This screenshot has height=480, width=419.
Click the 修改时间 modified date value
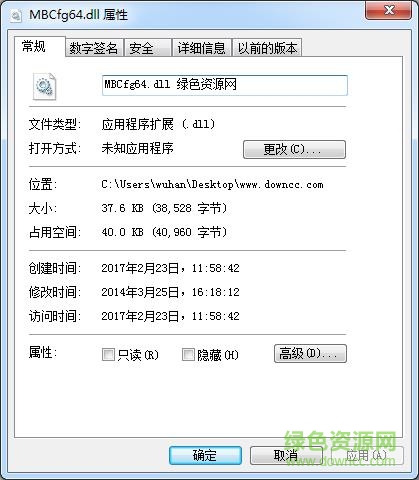[x=170, y=292]
